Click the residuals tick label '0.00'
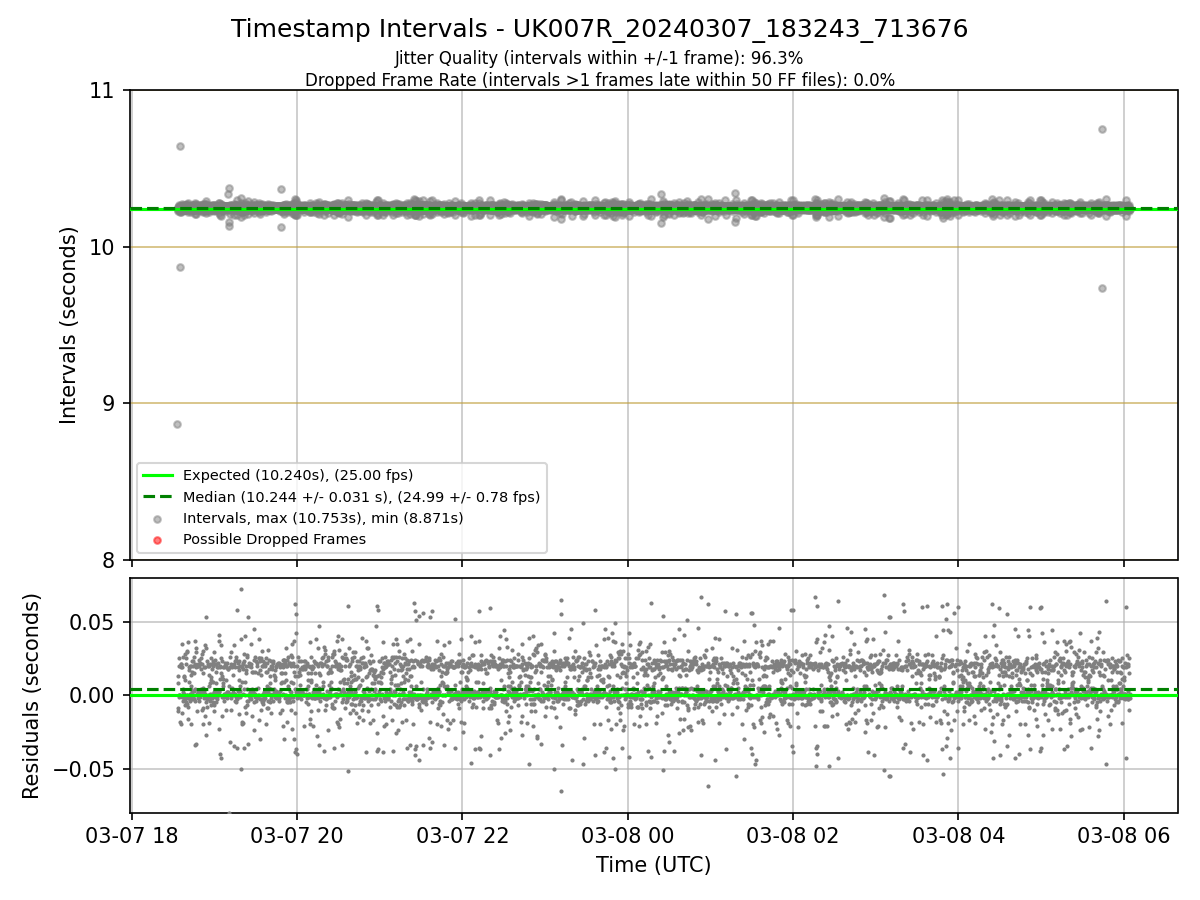The height and width of the screenshot is (900, 1200). click(x=95, y=695)
